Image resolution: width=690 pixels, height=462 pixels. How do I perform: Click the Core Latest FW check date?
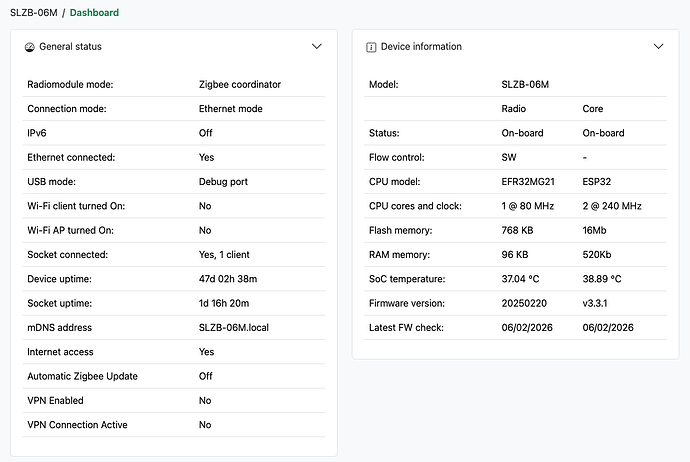click(x=608, y=327)
